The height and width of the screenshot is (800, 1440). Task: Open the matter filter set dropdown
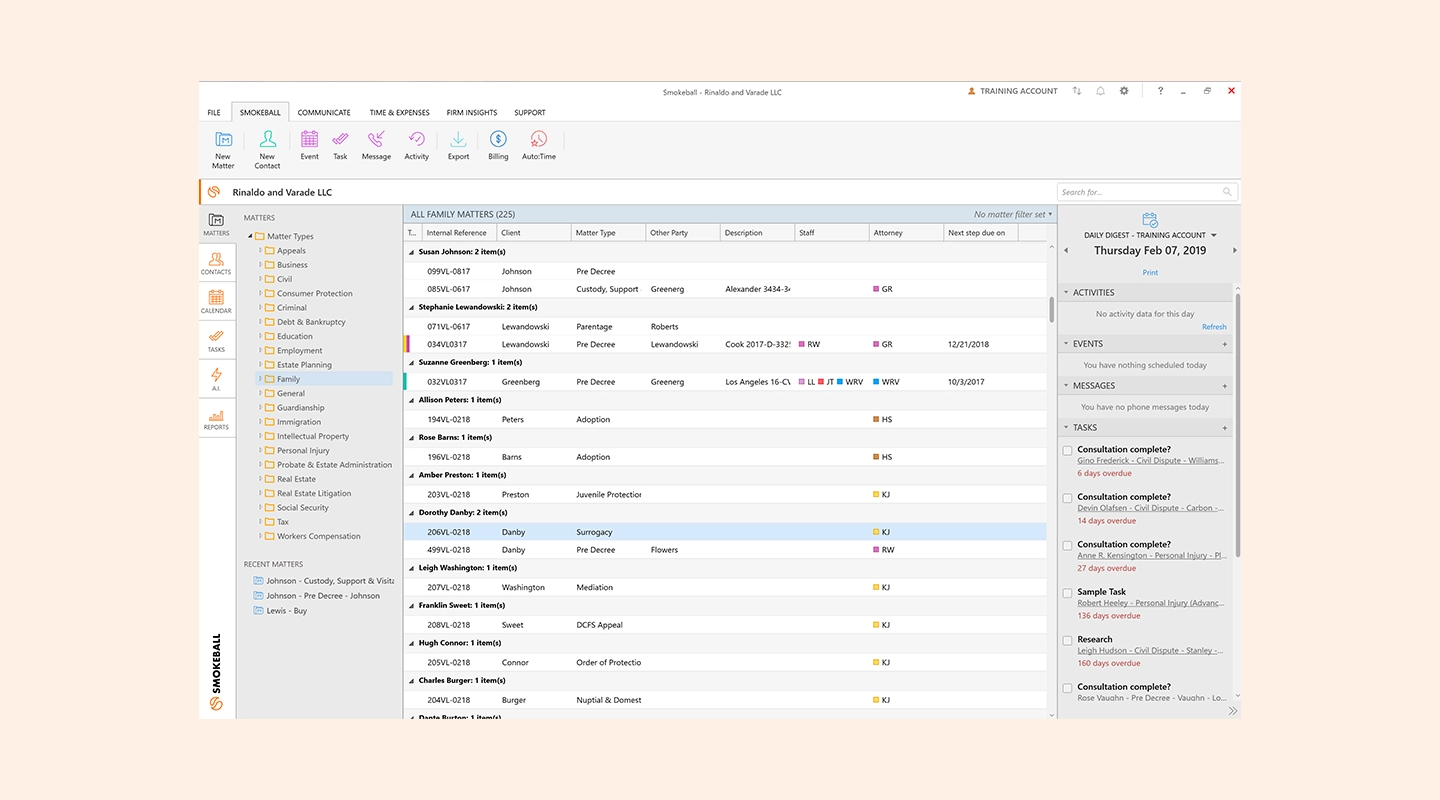click(x=1013, y=214)
